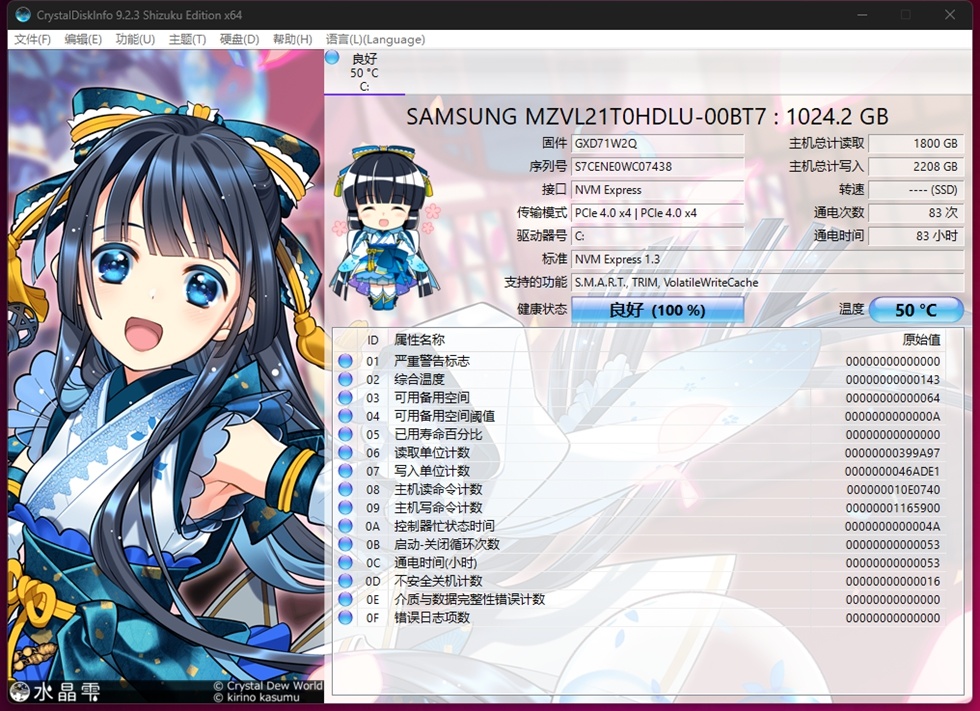Viewport: 980px width, 711px height.
Task: Click status orb of row 05 已用寿命百分比
Action: pyautogui.click(x=345, y=434)
